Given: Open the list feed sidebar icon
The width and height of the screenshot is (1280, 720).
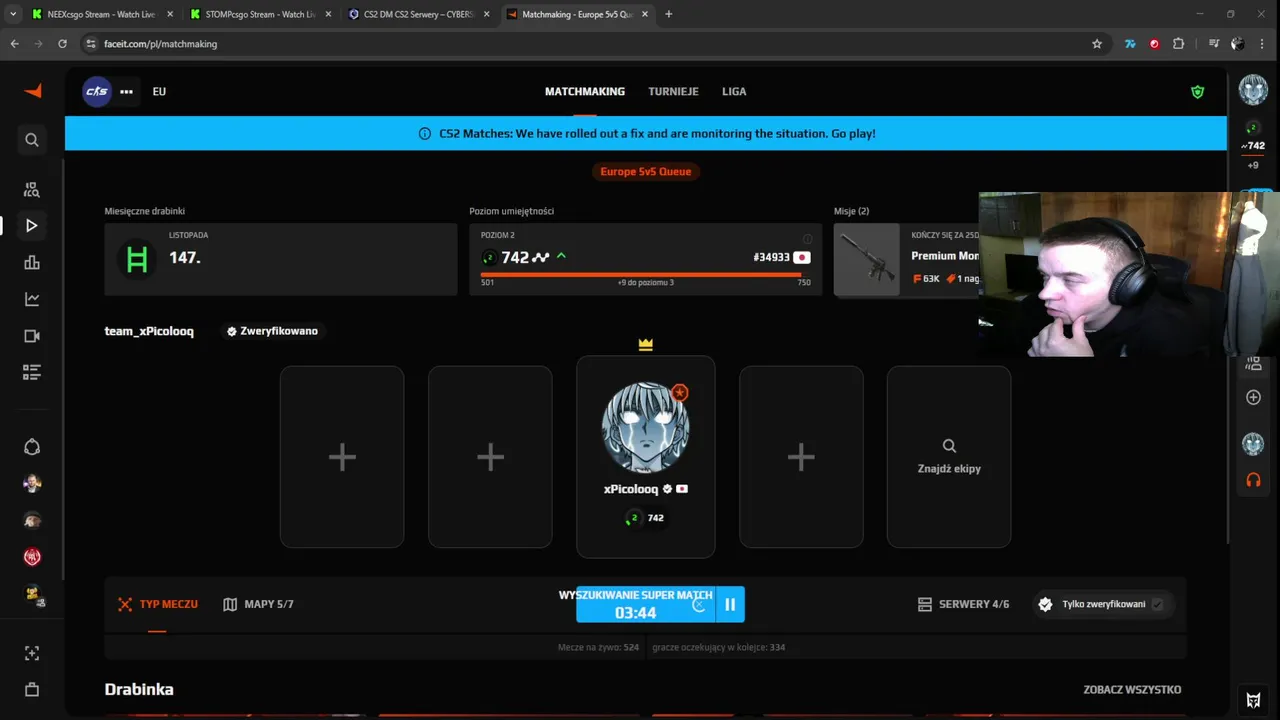Looking at the screenshot, I should (x=32, y=372).
